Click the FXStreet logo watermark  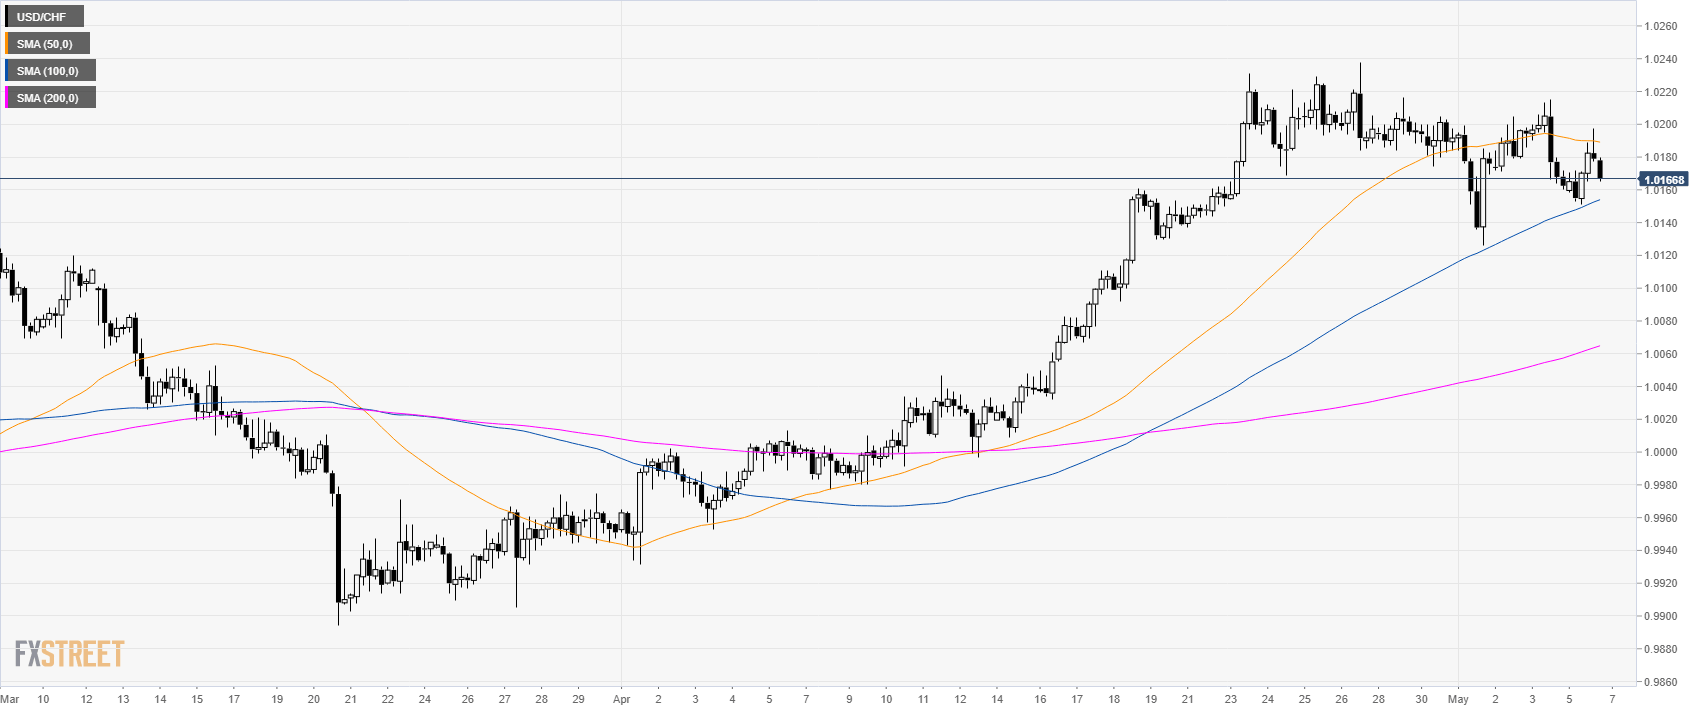(x=69, y=654)
